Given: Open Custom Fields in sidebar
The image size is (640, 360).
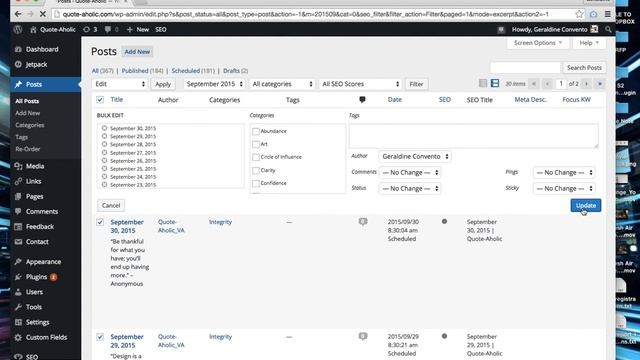Looking at the screenshot, I should pyautogui.click(x=46, y=337).
